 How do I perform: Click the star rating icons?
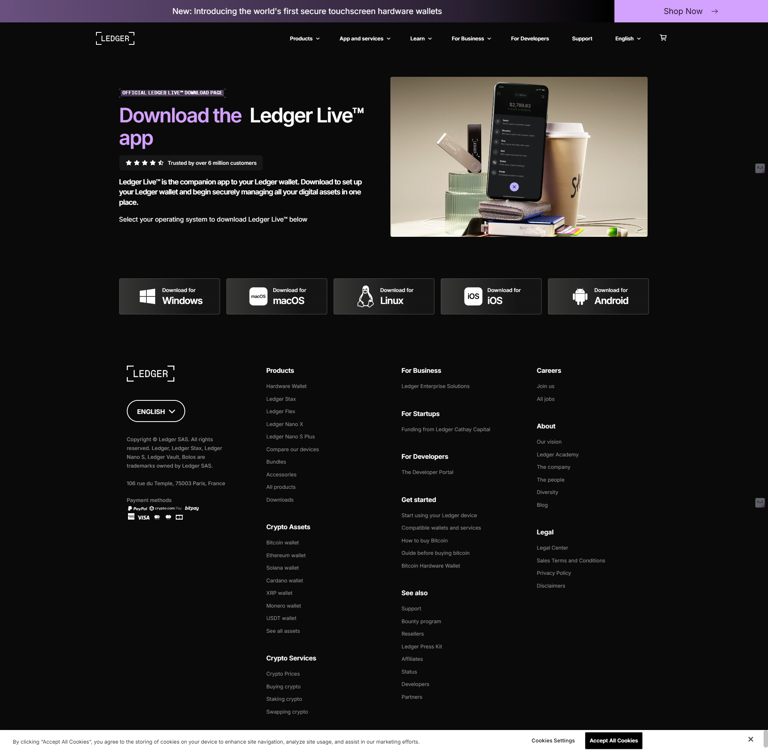tap(144, 163)
